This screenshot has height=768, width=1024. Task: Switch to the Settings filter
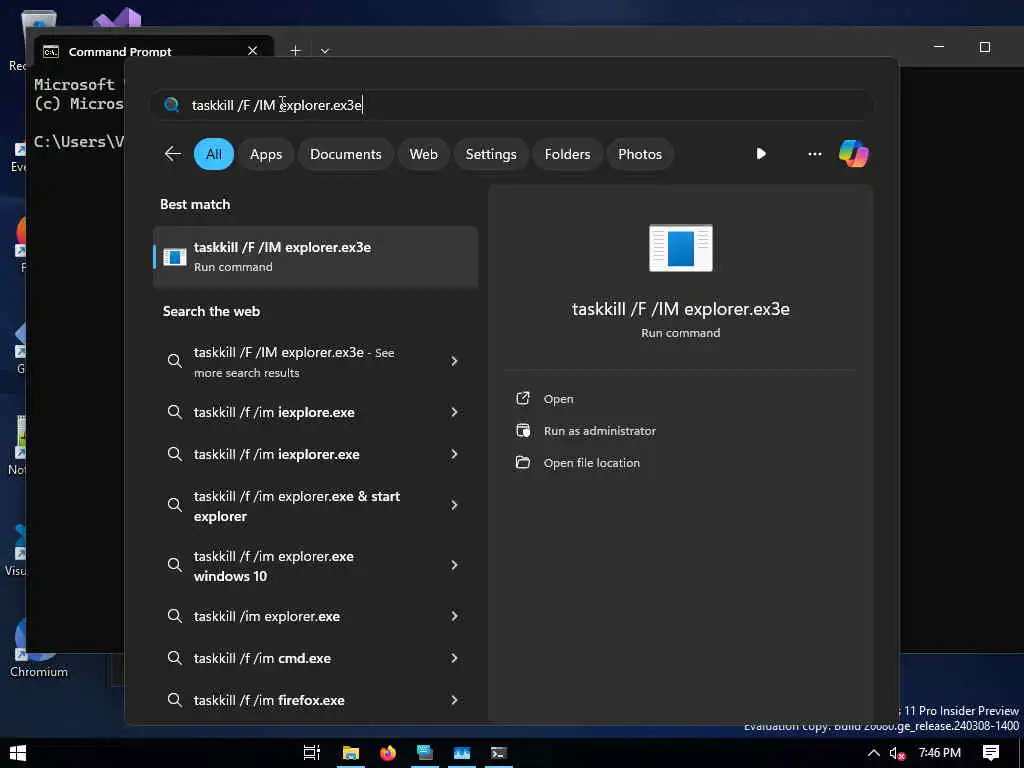[x=490, y=154]
